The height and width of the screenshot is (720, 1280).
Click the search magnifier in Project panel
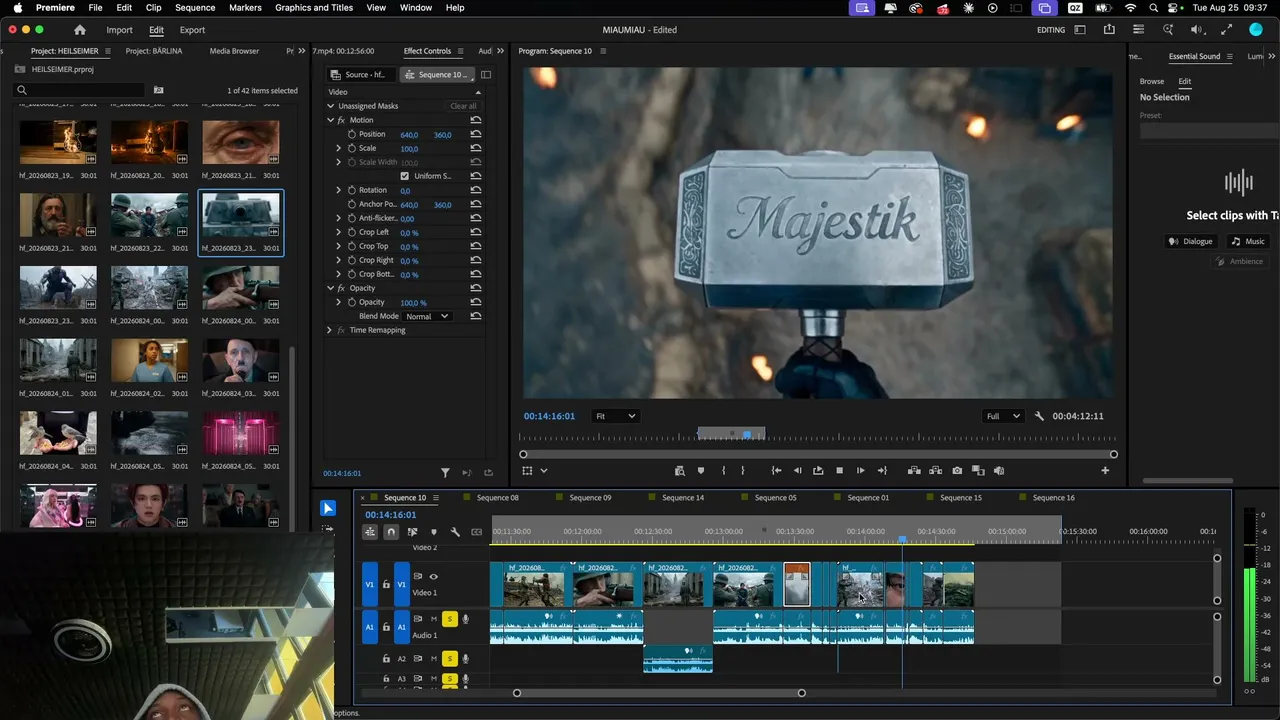[21, 90]
